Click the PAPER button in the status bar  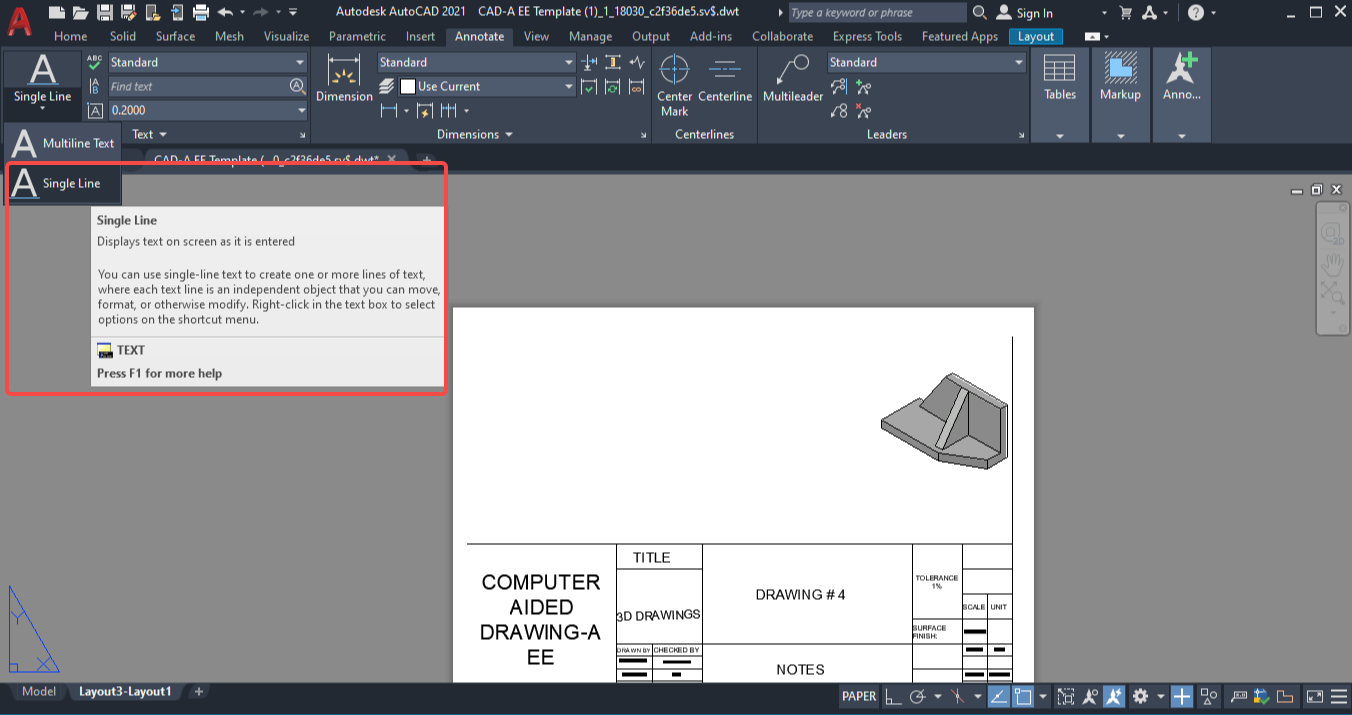click(858, 696)
